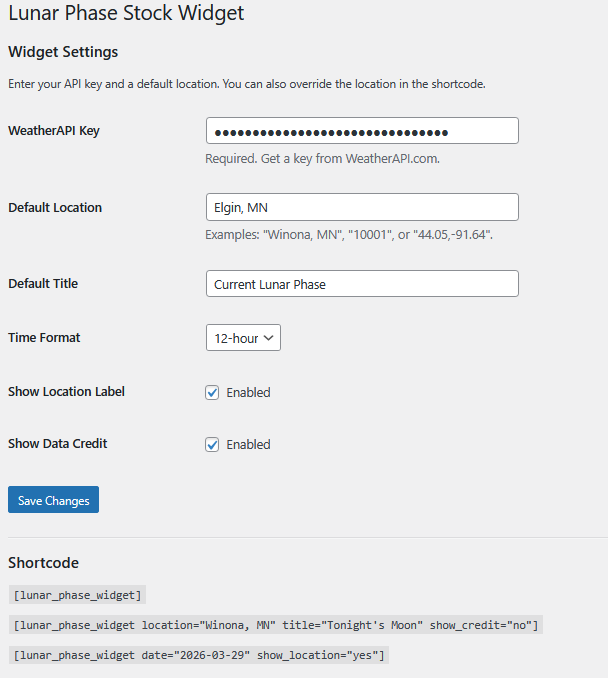
Task: Click the "Required. Get a key" help text
Action: (x=322, y=158)
